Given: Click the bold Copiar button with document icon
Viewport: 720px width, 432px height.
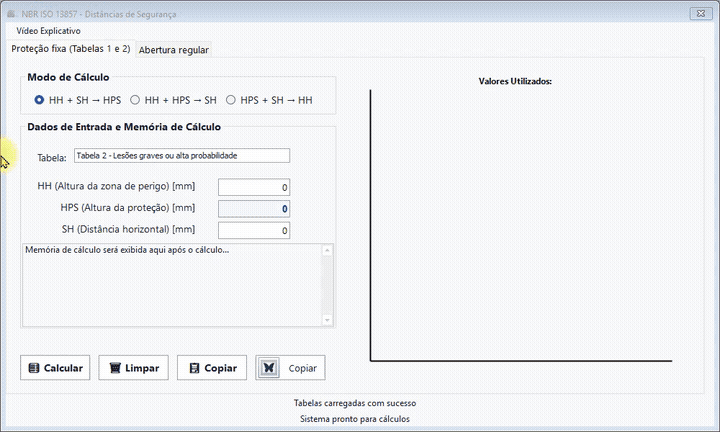Looking at the screenshot, I should (212, 368).
